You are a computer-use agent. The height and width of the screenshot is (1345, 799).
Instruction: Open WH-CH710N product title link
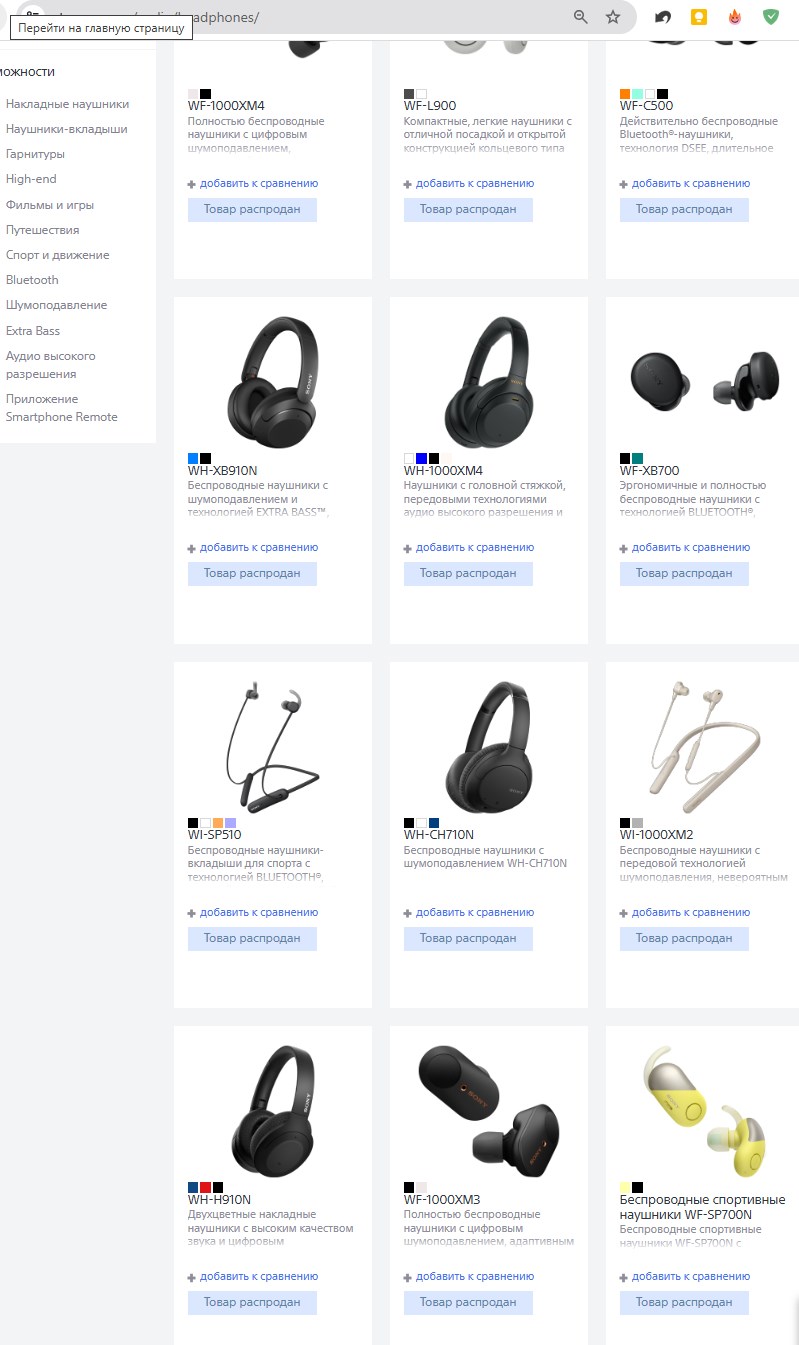coord(439,834)
